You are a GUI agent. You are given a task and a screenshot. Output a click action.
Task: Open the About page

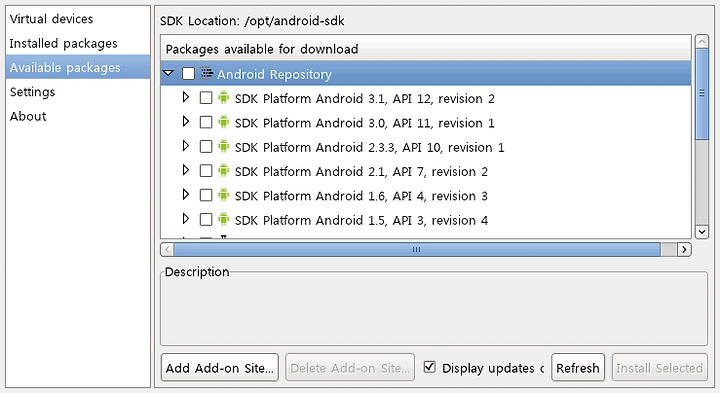point(78,116)
